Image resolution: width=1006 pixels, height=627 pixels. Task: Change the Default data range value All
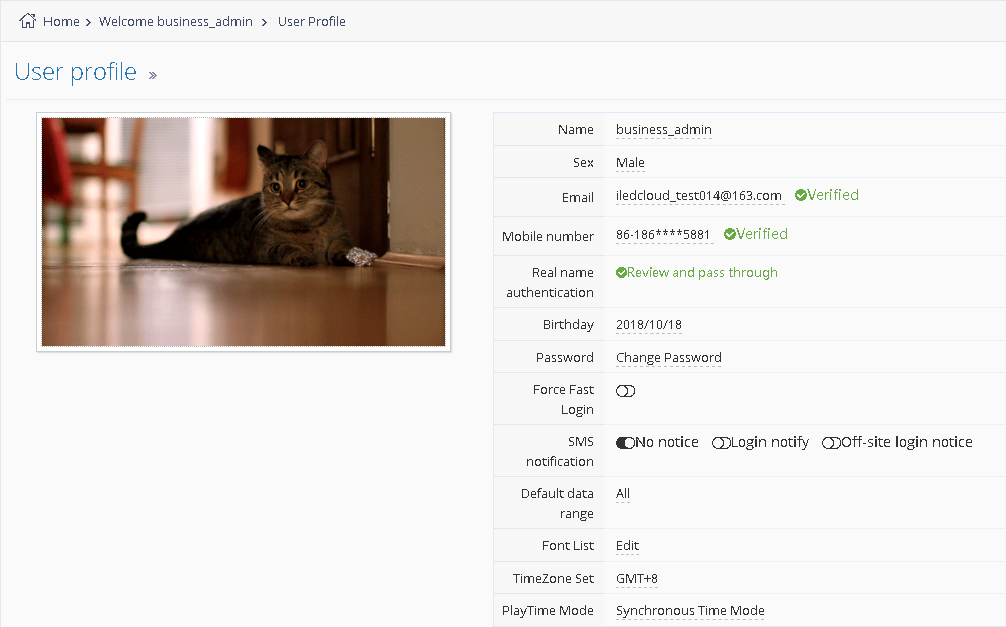tap(623, 494)
